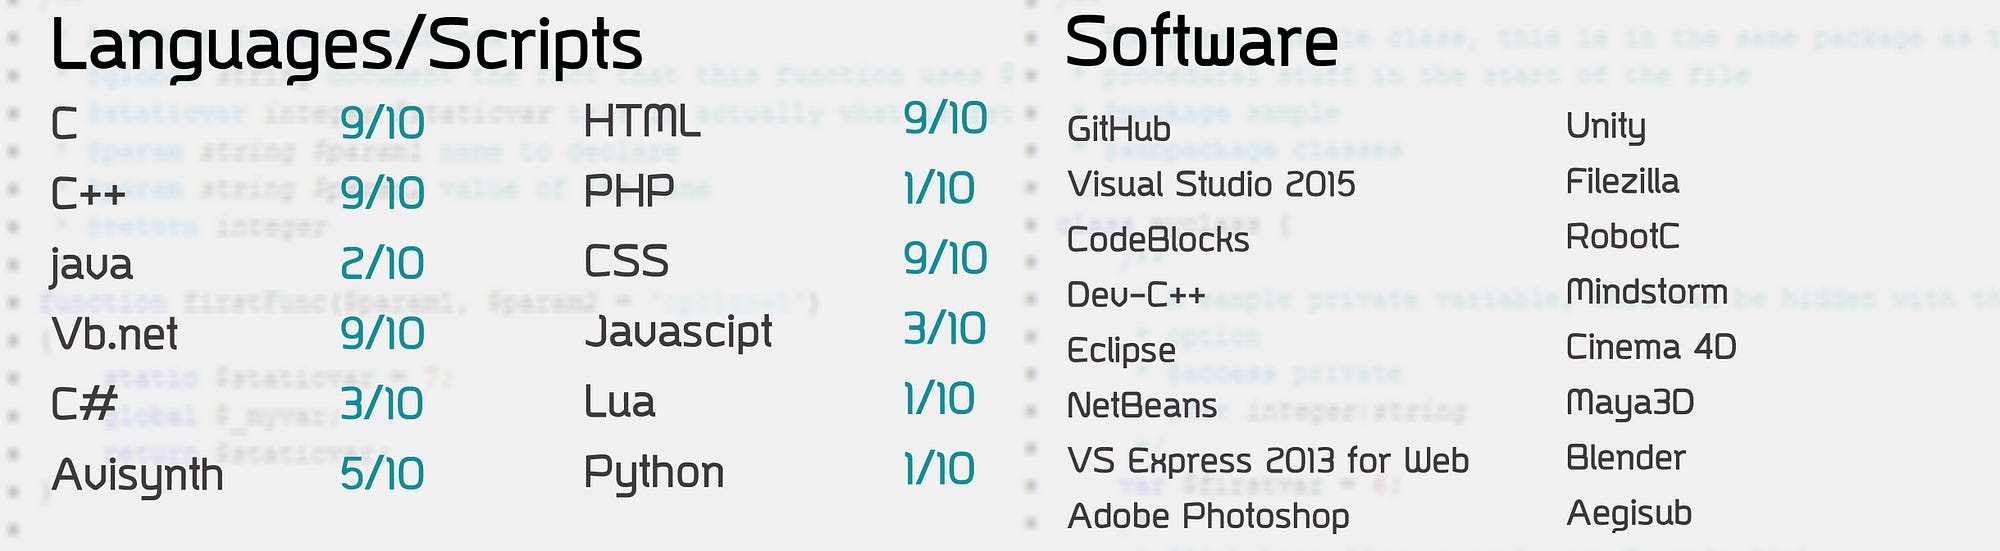Screen dimensions: 2000x551
Task: Click the Python 1/10 score
Action: 938,469
